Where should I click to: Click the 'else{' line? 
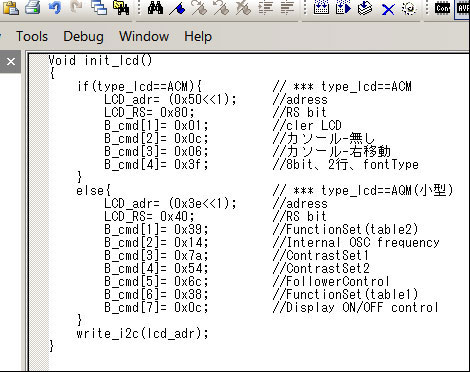click(x=93, y=191)
